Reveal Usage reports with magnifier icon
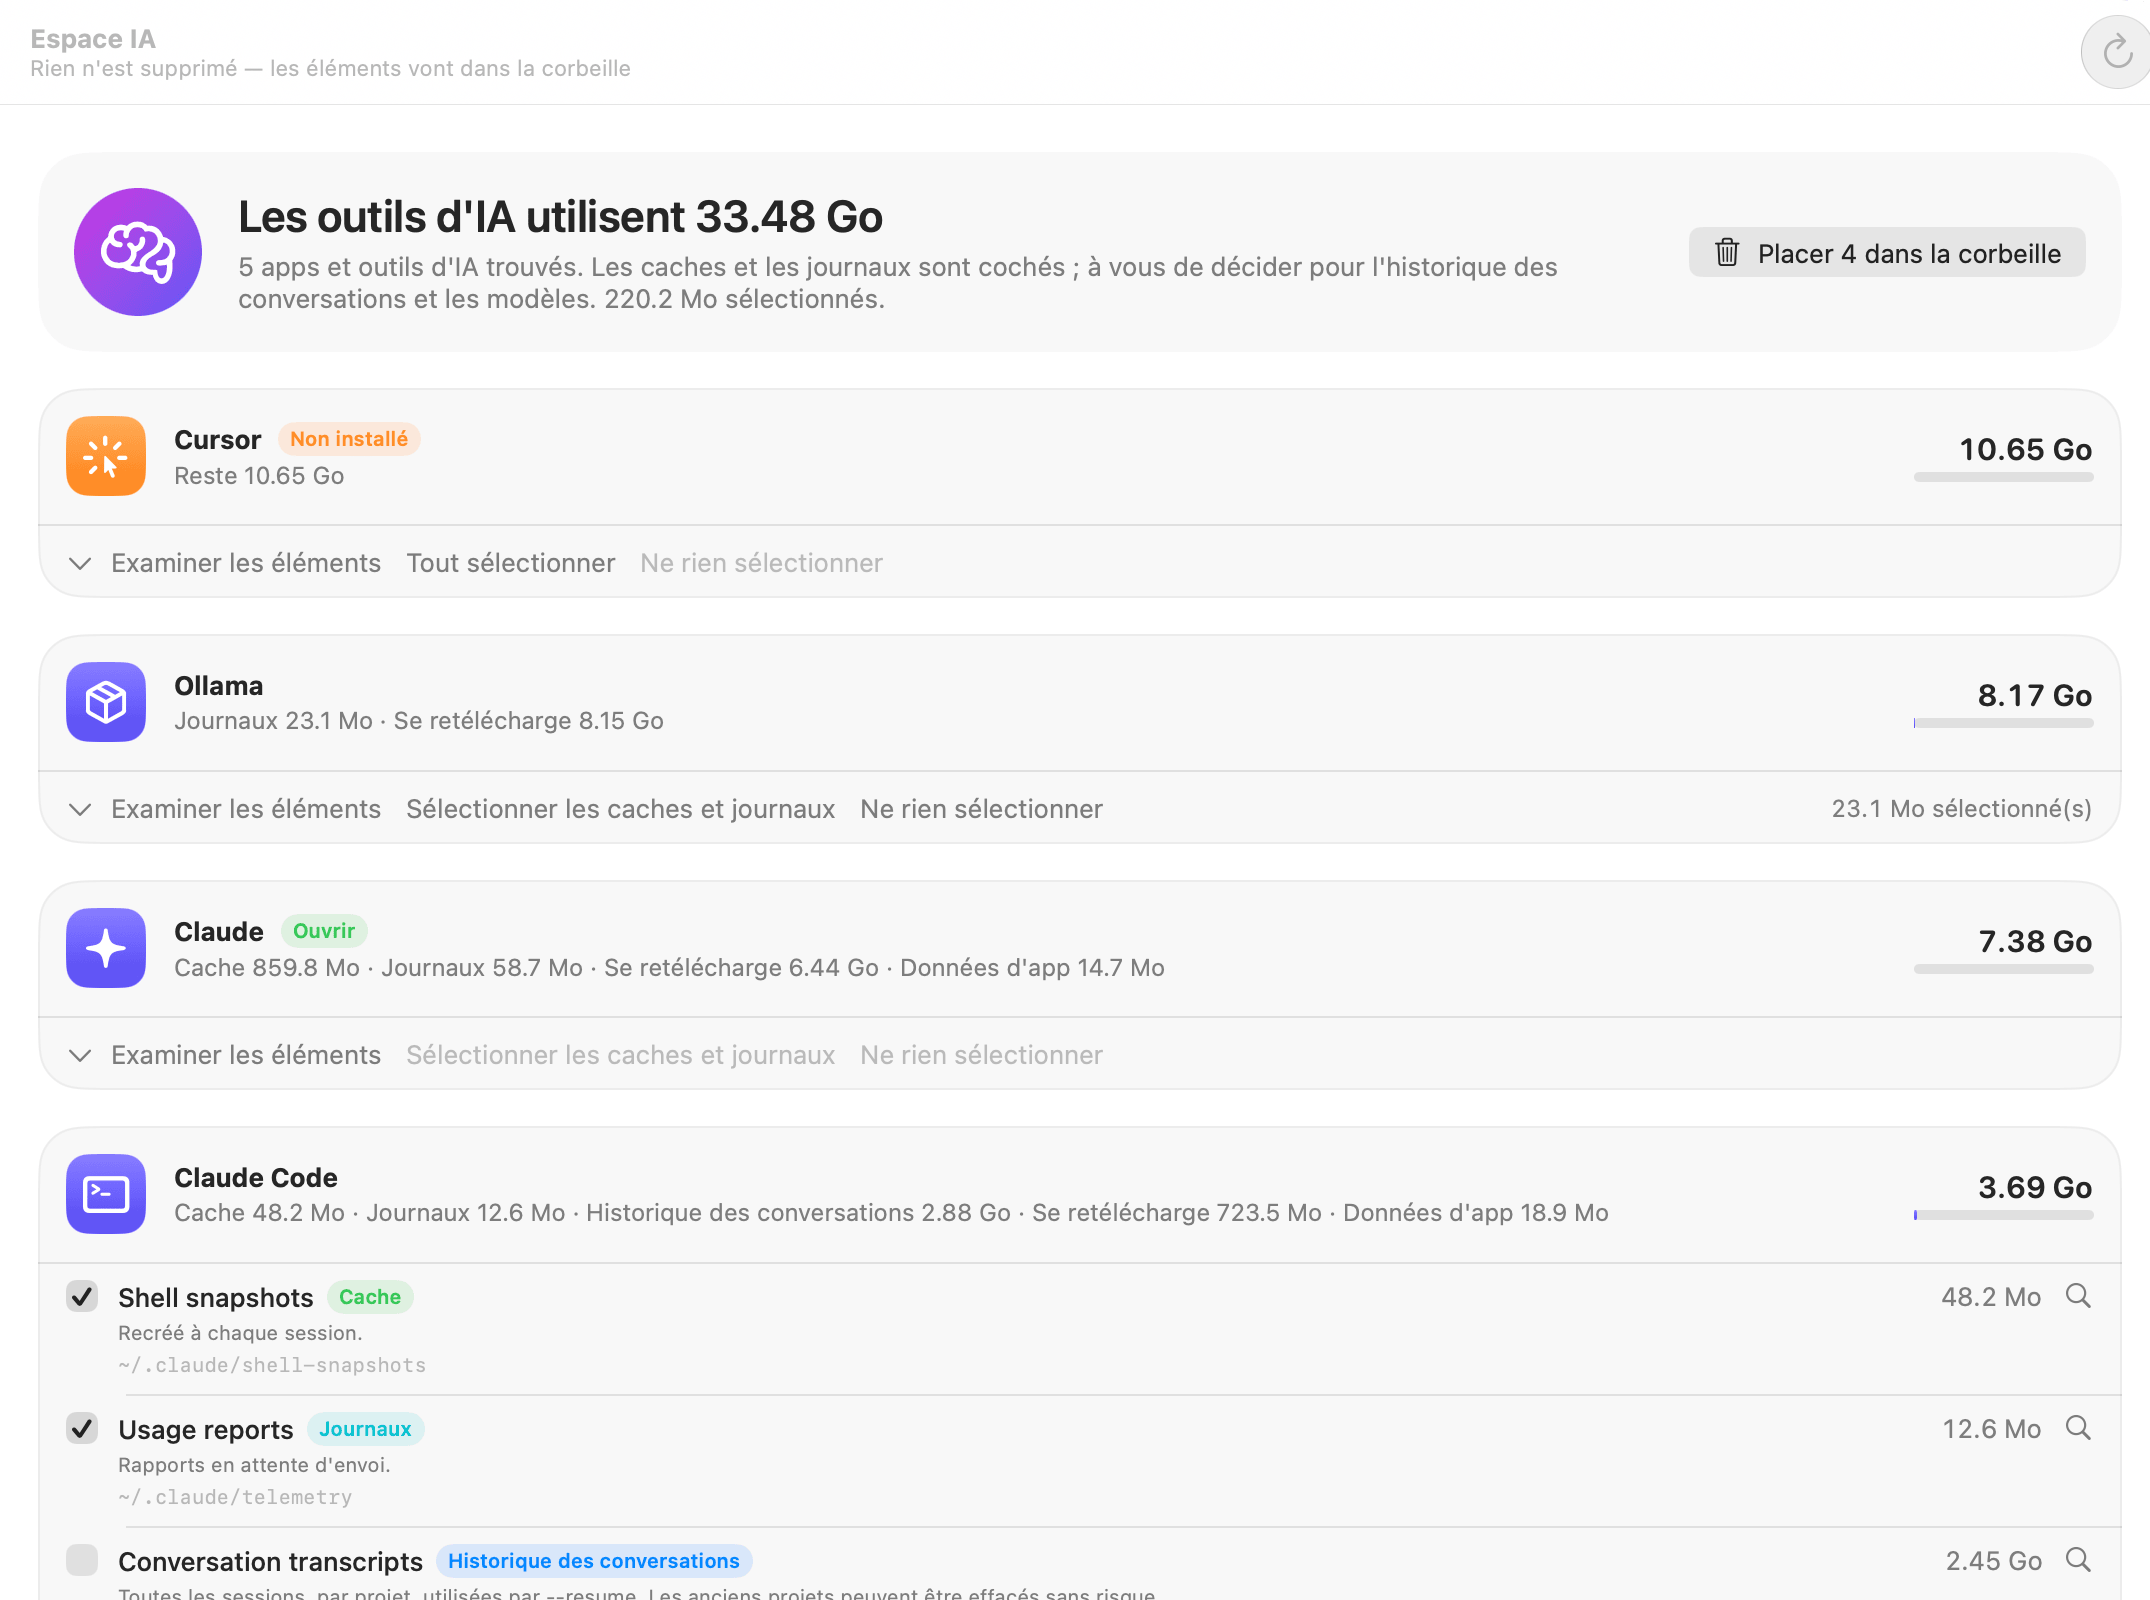This screenshot has height=1600, width=2150. pyautogui.click(x=2078, y=1428)
